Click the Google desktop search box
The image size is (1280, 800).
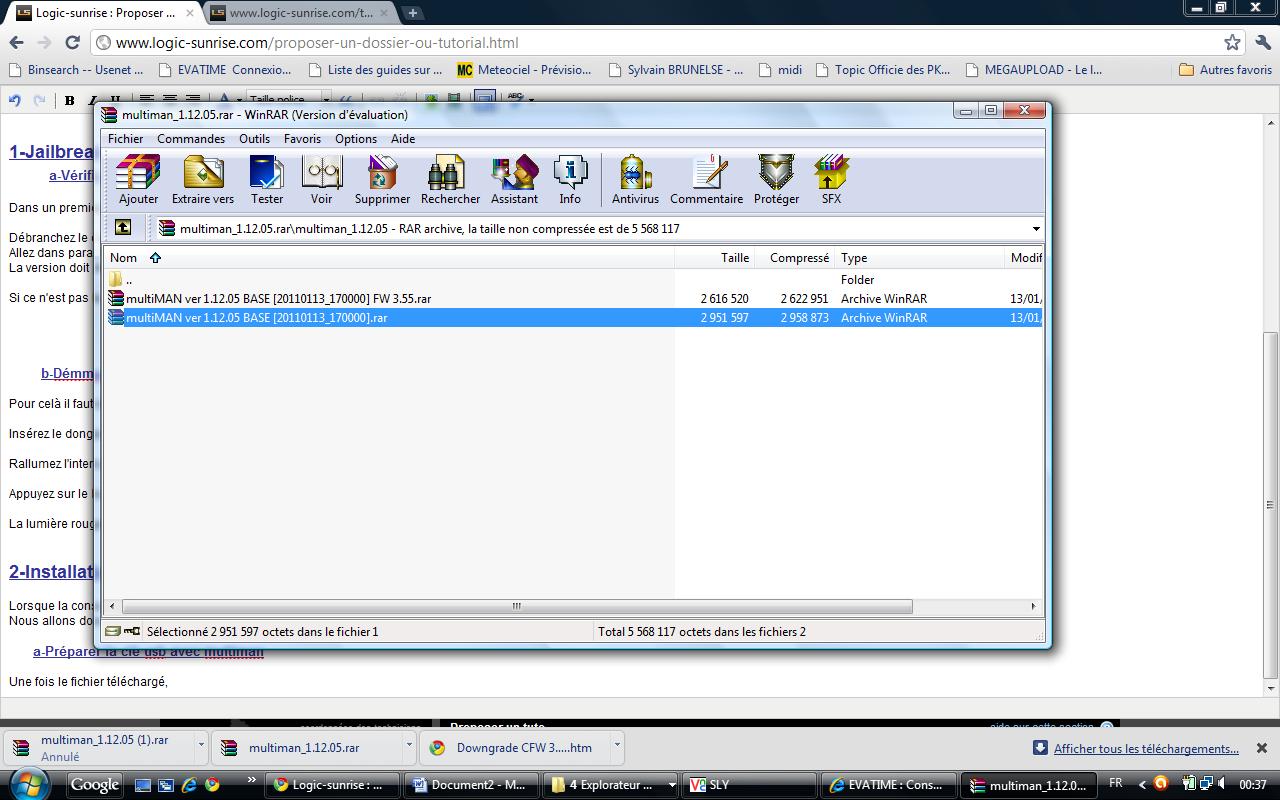pos(96,785)
